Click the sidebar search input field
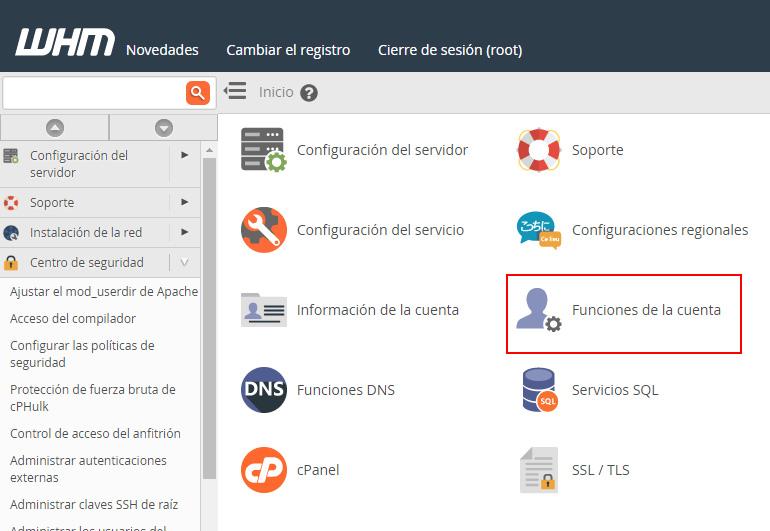The image size is (770, 531). (94, 93)
